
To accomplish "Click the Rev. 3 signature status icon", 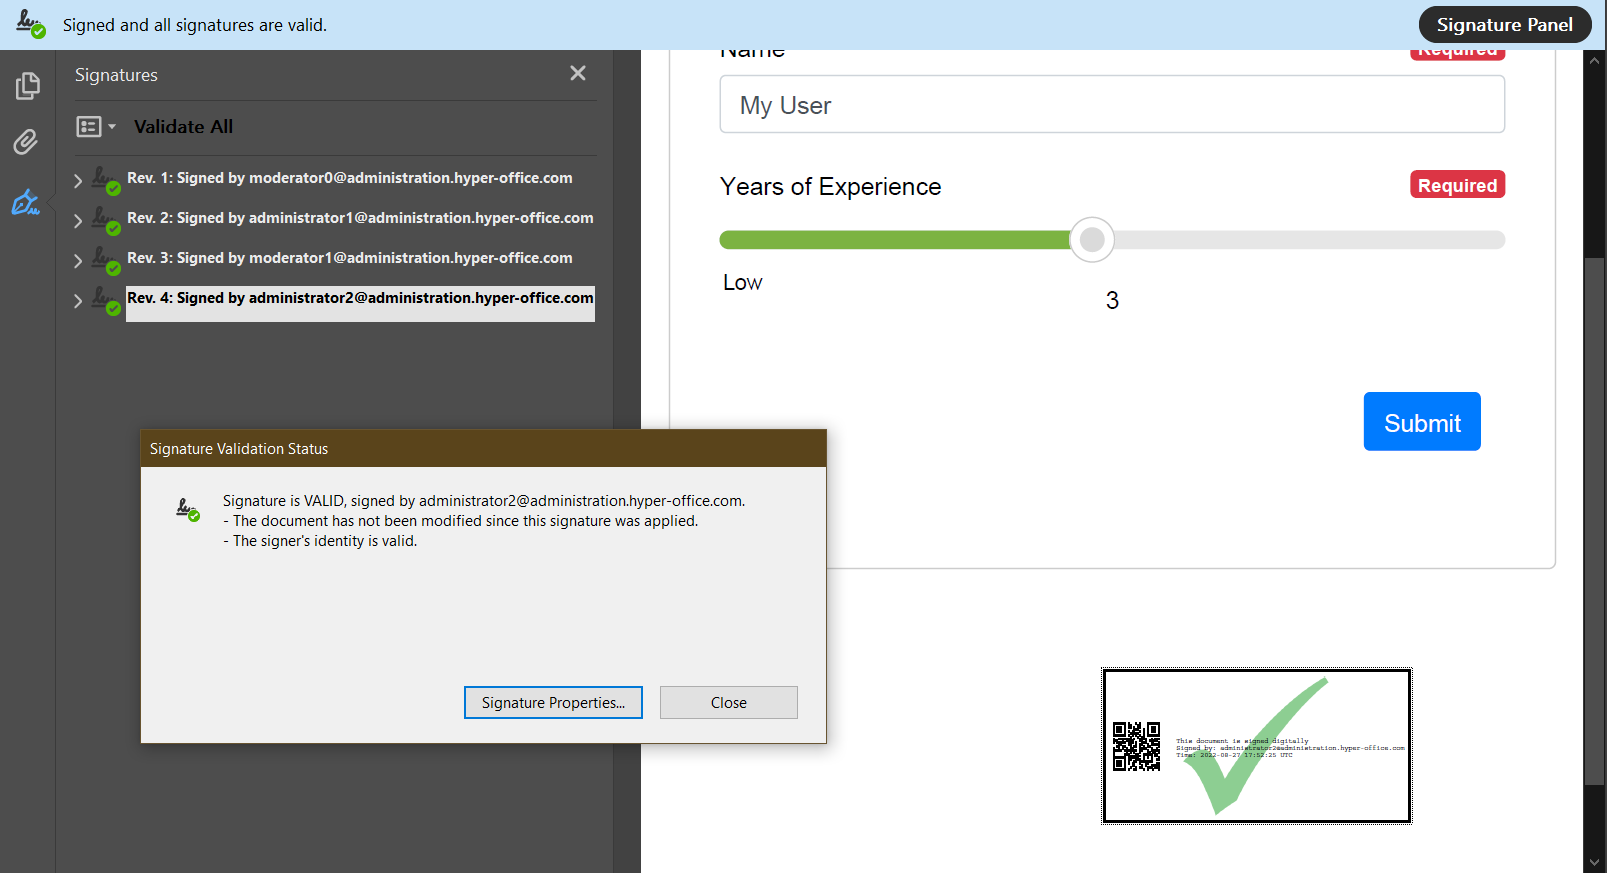I will click(x=106, y=260).
